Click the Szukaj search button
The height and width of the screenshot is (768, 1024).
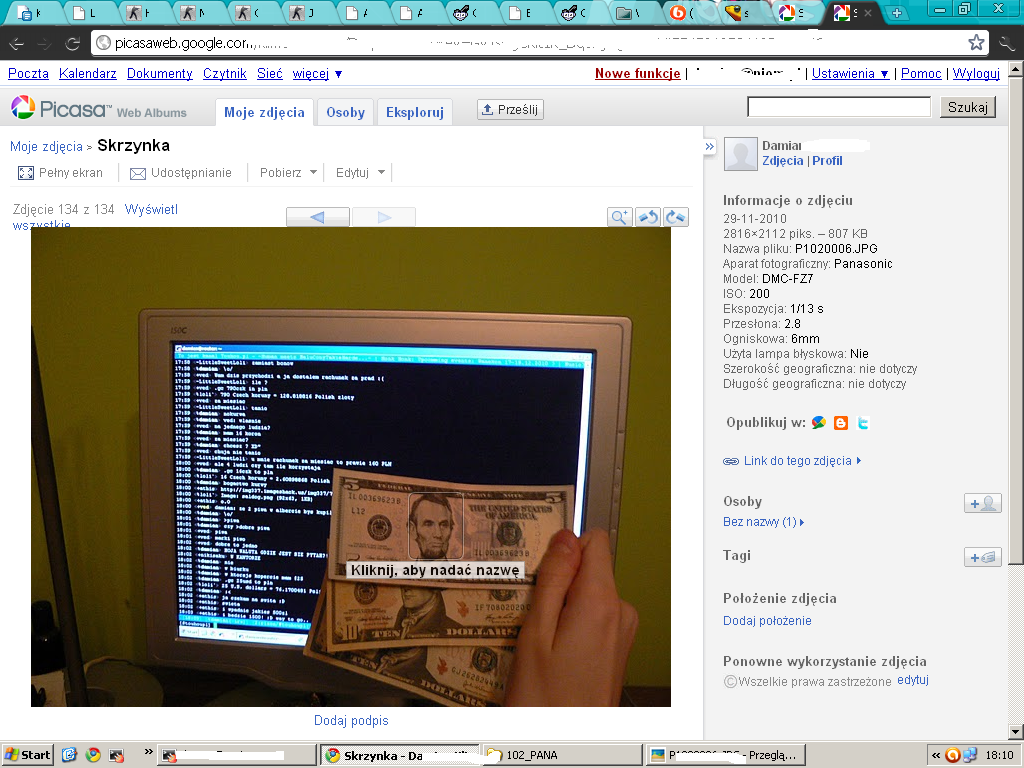(968, 107)
